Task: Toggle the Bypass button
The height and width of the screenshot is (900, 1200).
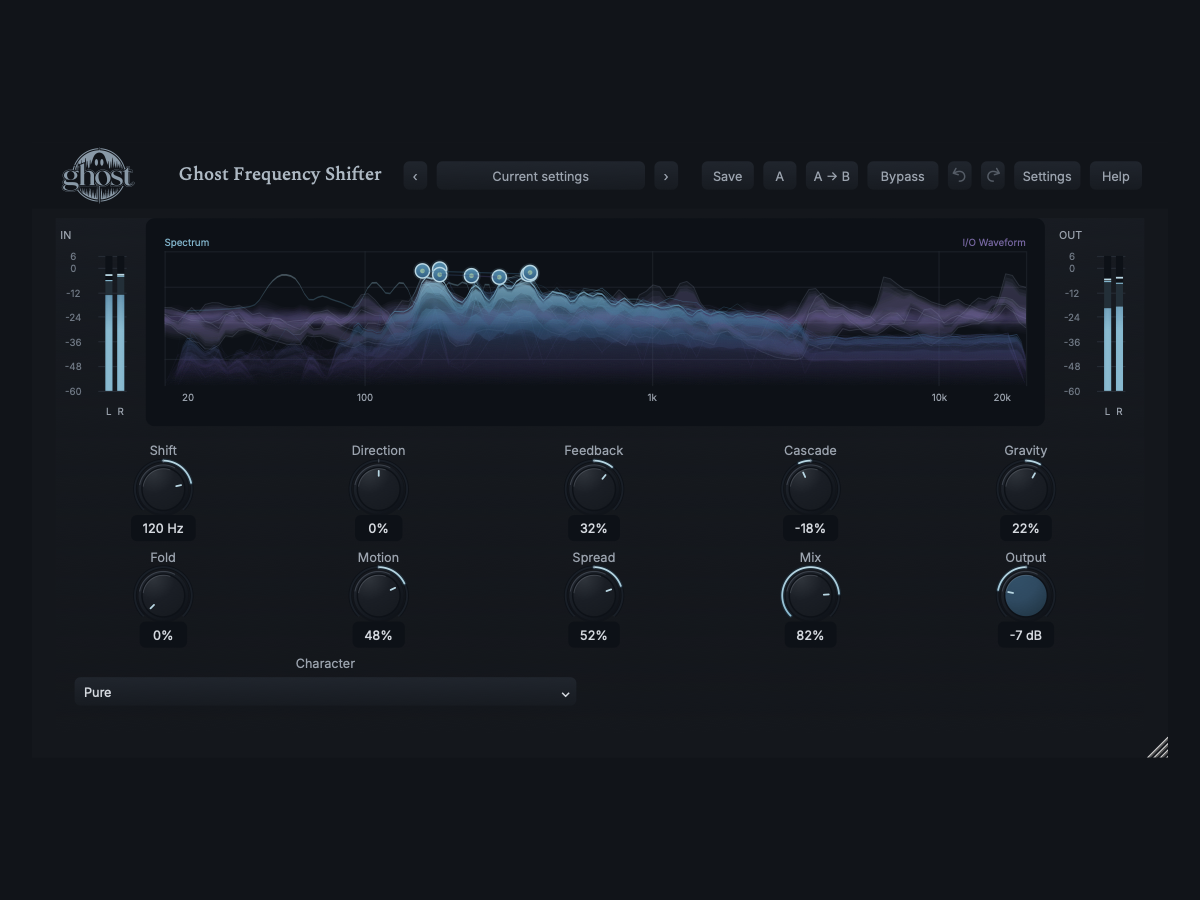Action: (x=902, y=176)
